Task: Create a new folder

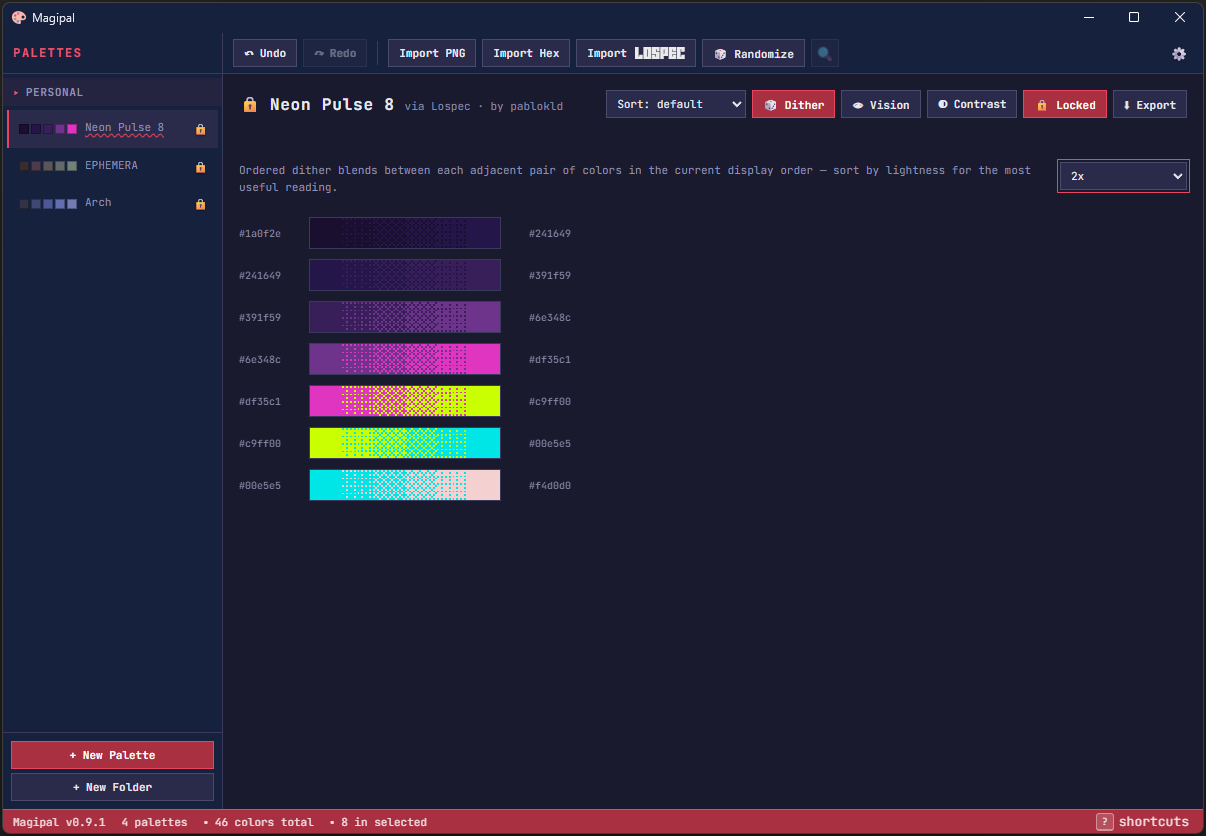Action: (x=112, y=787)
